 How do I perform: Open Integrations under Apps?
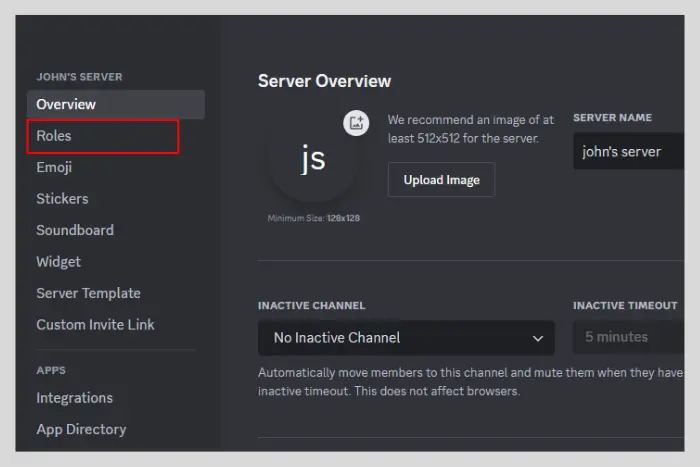[x=75, y=398]
